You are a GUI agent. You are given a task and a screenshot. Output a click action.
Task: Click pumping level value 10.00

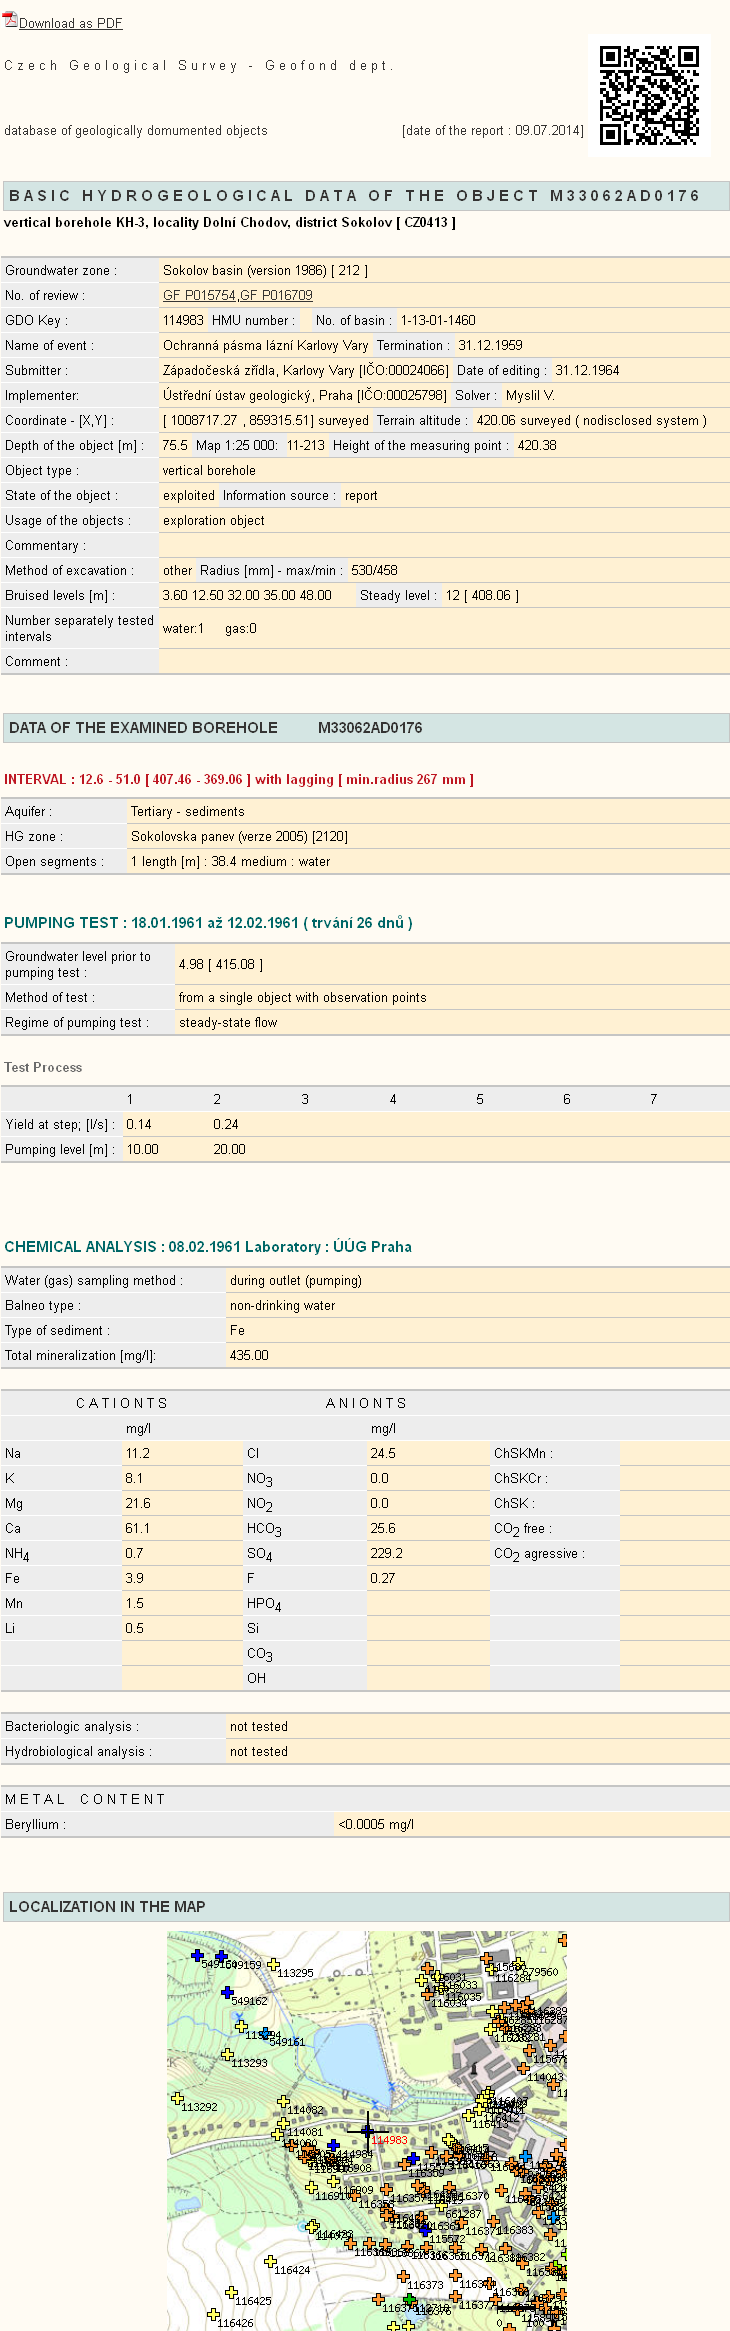coord(142,1149)
